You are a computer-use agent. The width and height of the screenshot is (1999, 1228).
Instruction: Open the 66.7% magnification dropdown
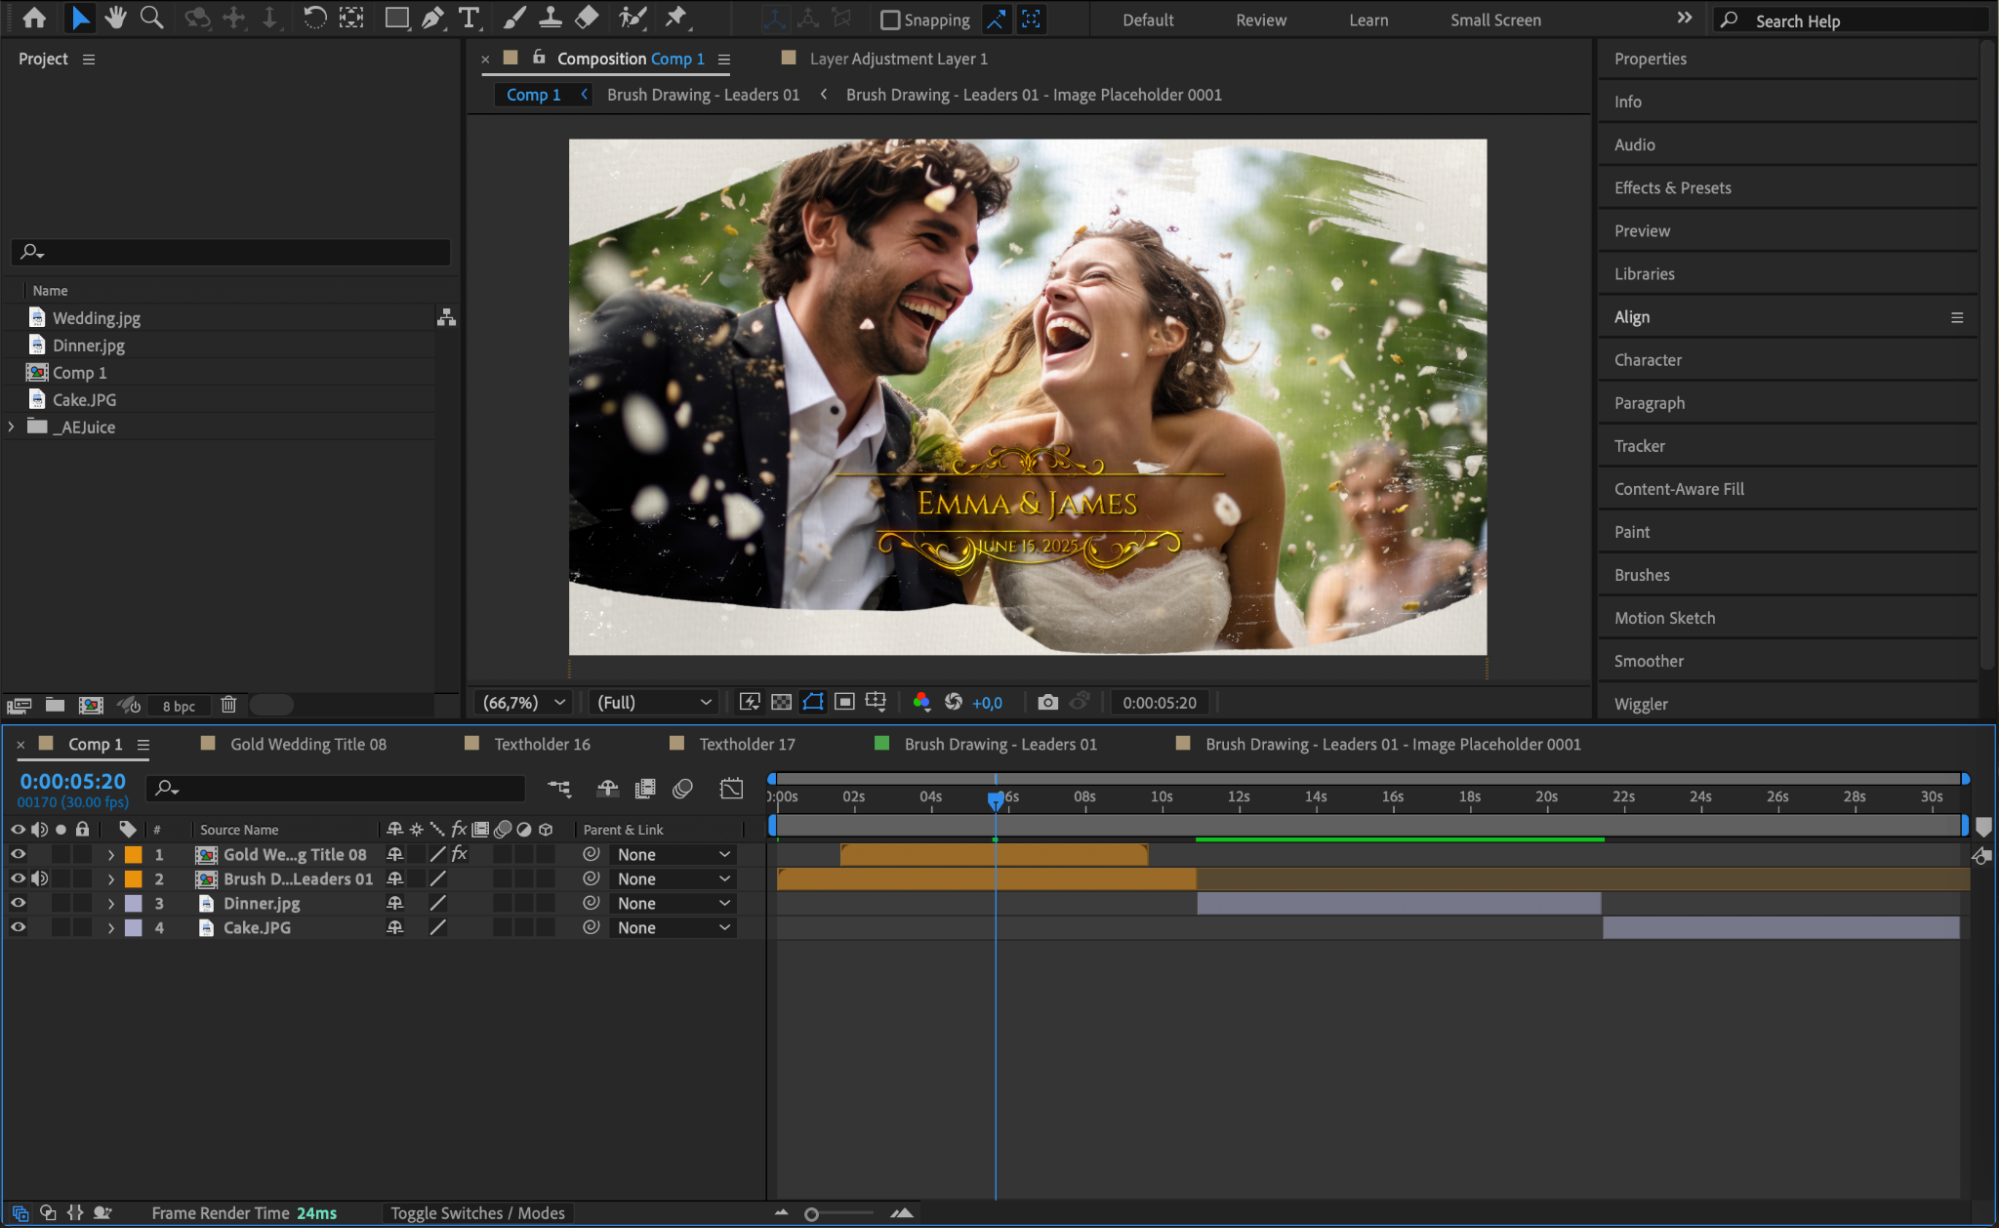(x=525, y=702)
